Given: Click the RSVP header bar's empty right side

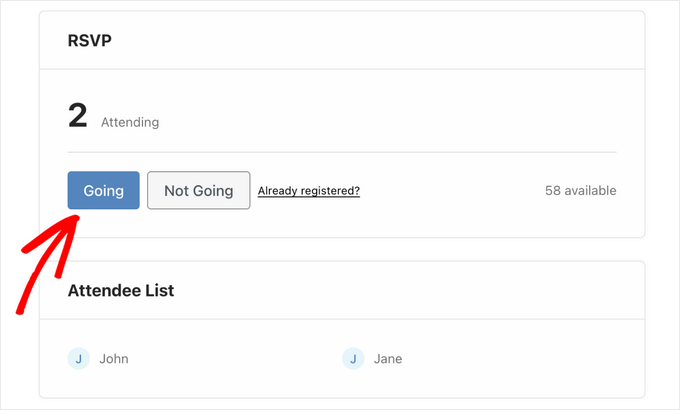Looking at the screenshot, I should pos(450,41).
